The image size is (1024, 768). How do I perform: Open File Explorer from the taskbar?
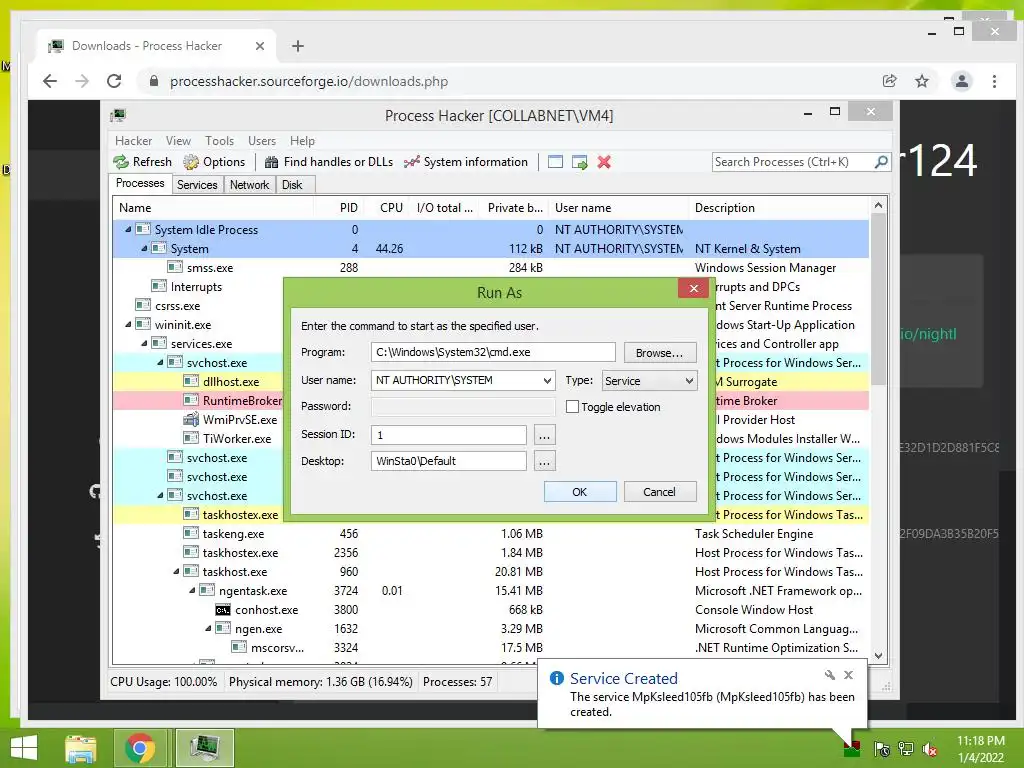[x=81, y=748]
